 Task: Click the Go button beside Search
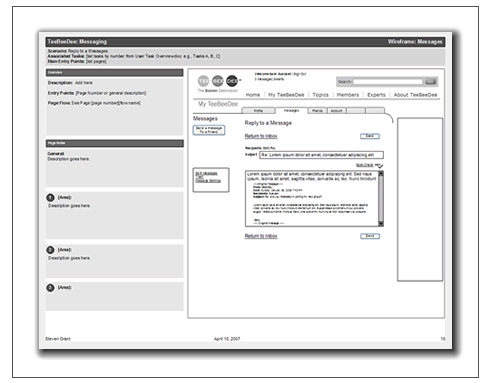point(430,82)
